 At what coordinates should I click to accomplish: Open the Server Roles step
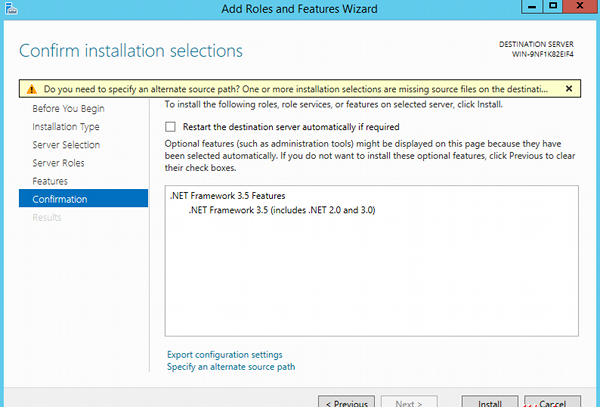58,163
